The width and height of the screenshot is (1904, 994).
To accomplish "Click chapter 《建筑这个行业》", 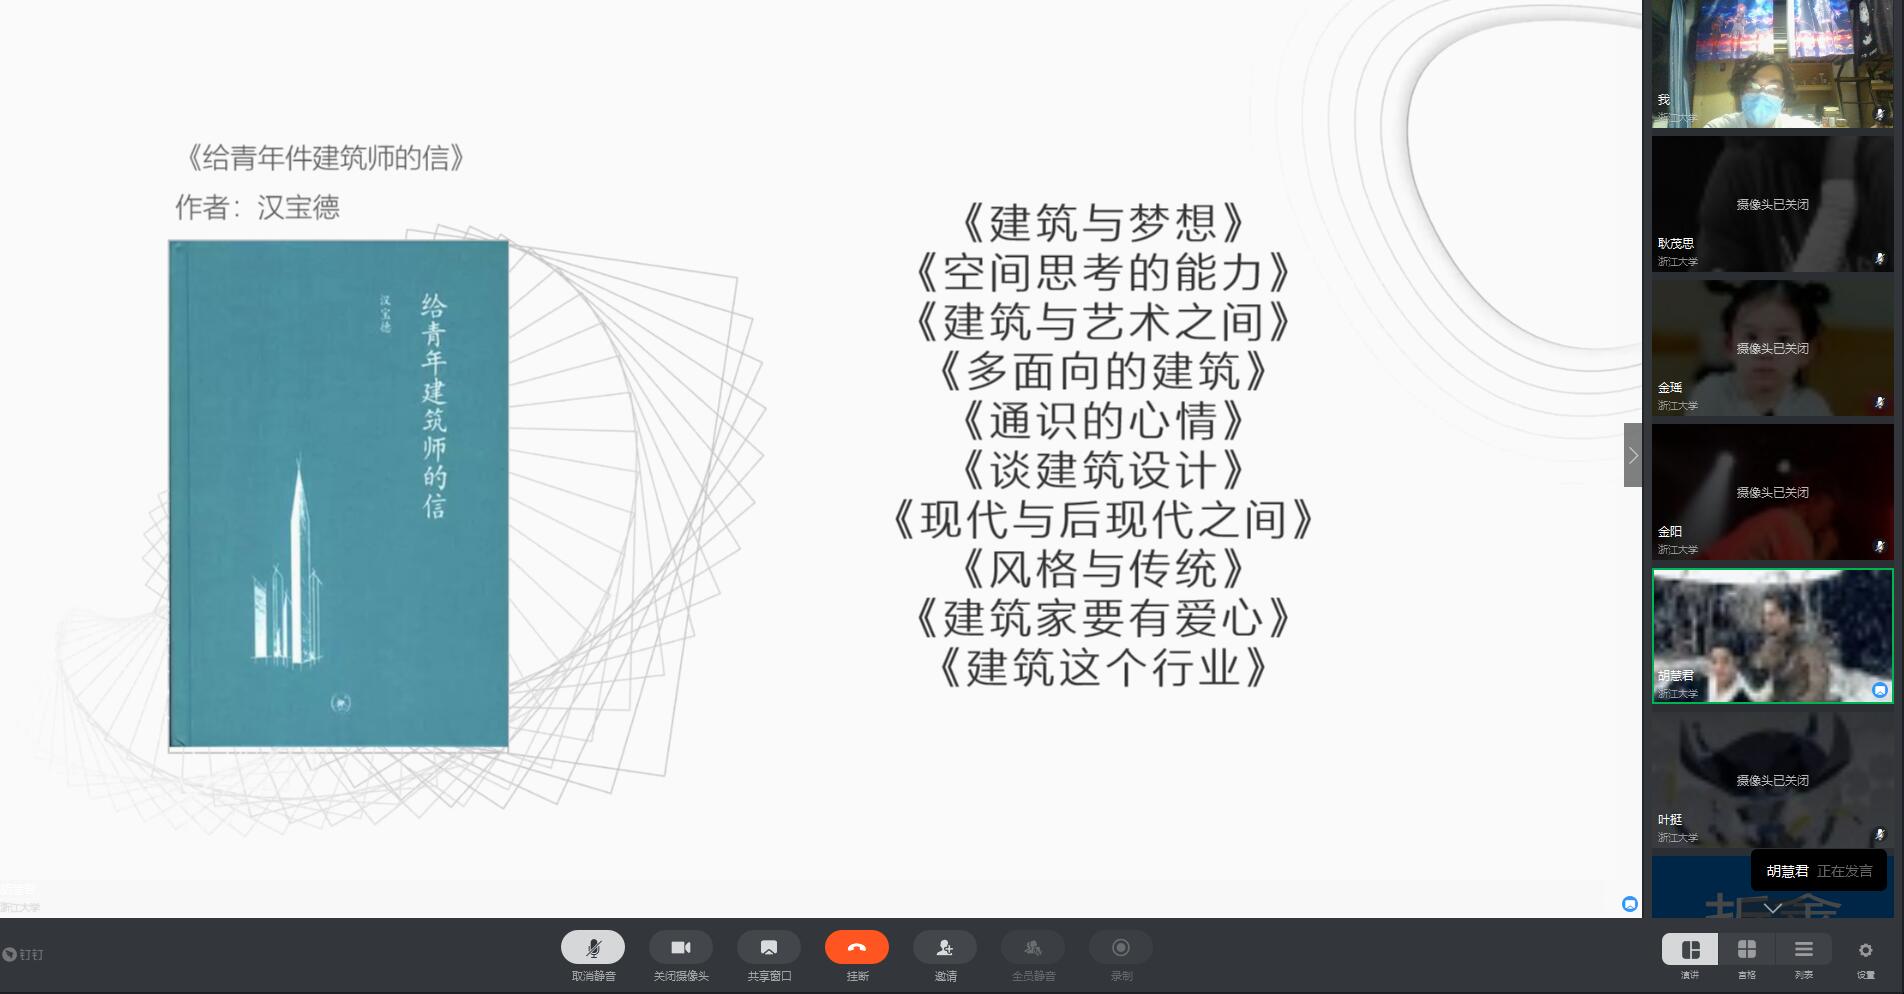I will (x=1103, y=668).
